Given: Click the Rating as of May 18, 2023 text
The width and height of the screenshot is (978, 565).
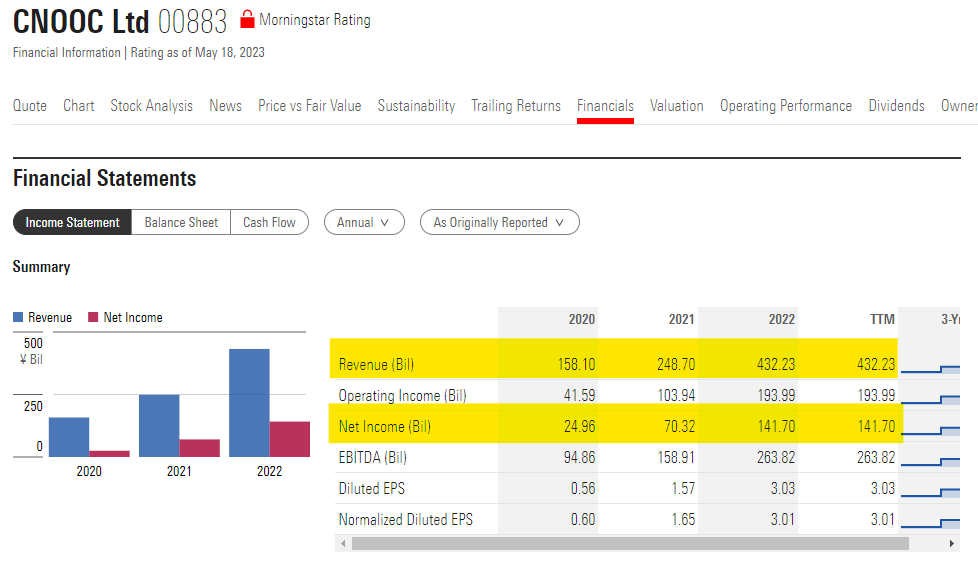Looking at the screenshot, I should click(197, 52).
